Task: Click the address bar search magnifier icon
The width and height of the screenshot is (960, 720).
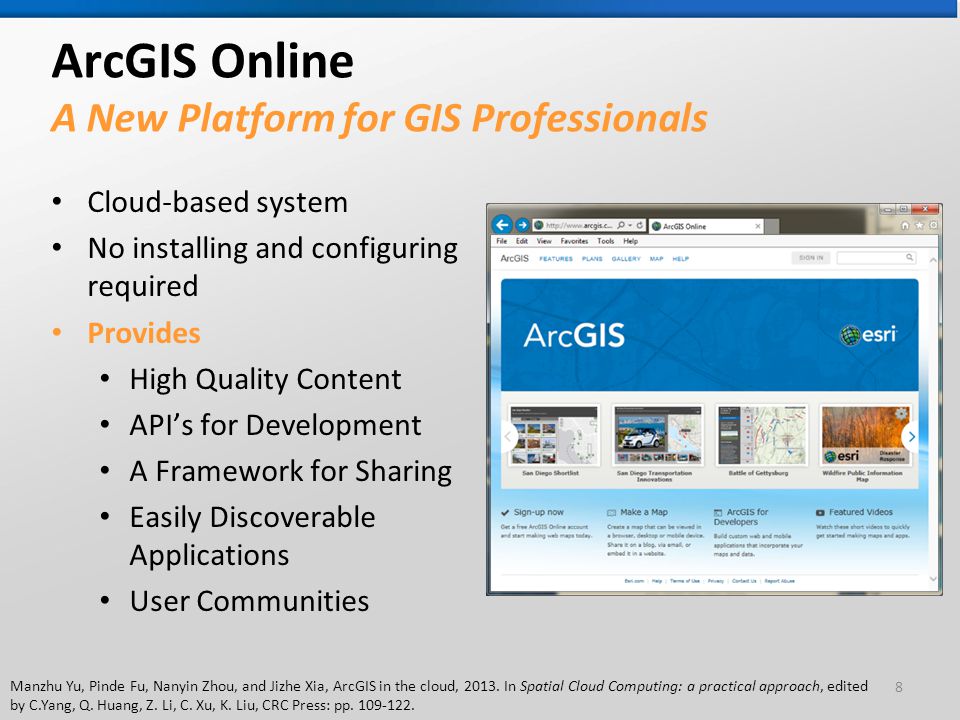Action: coord(621,225)
